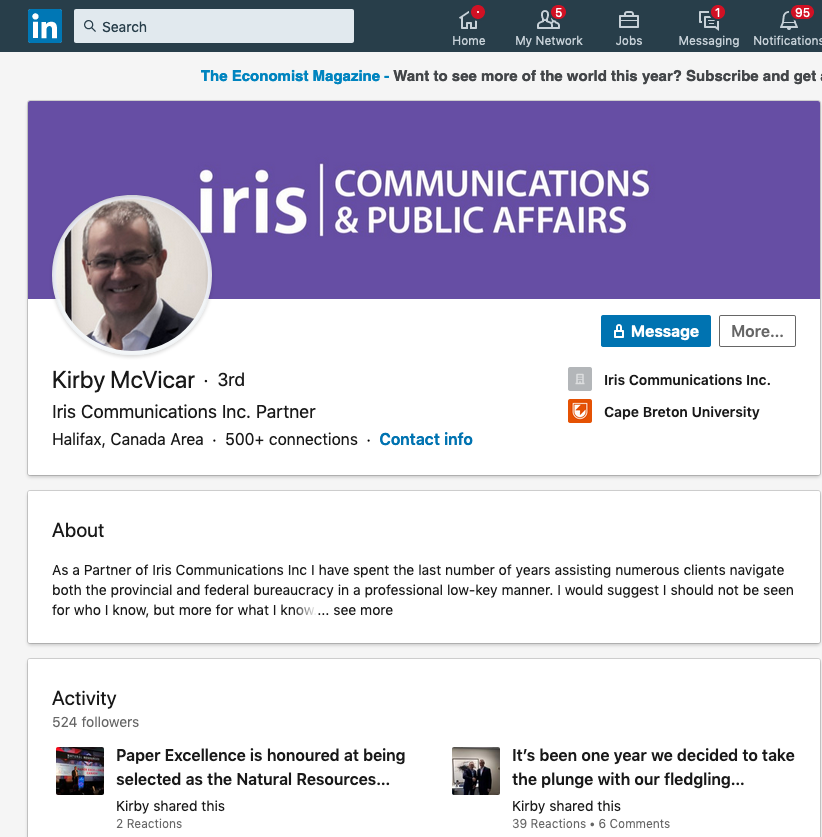Open the one year anniversary post thumbnail
The height and width of the screenshot is (837, 822).
tap(476, 771)
